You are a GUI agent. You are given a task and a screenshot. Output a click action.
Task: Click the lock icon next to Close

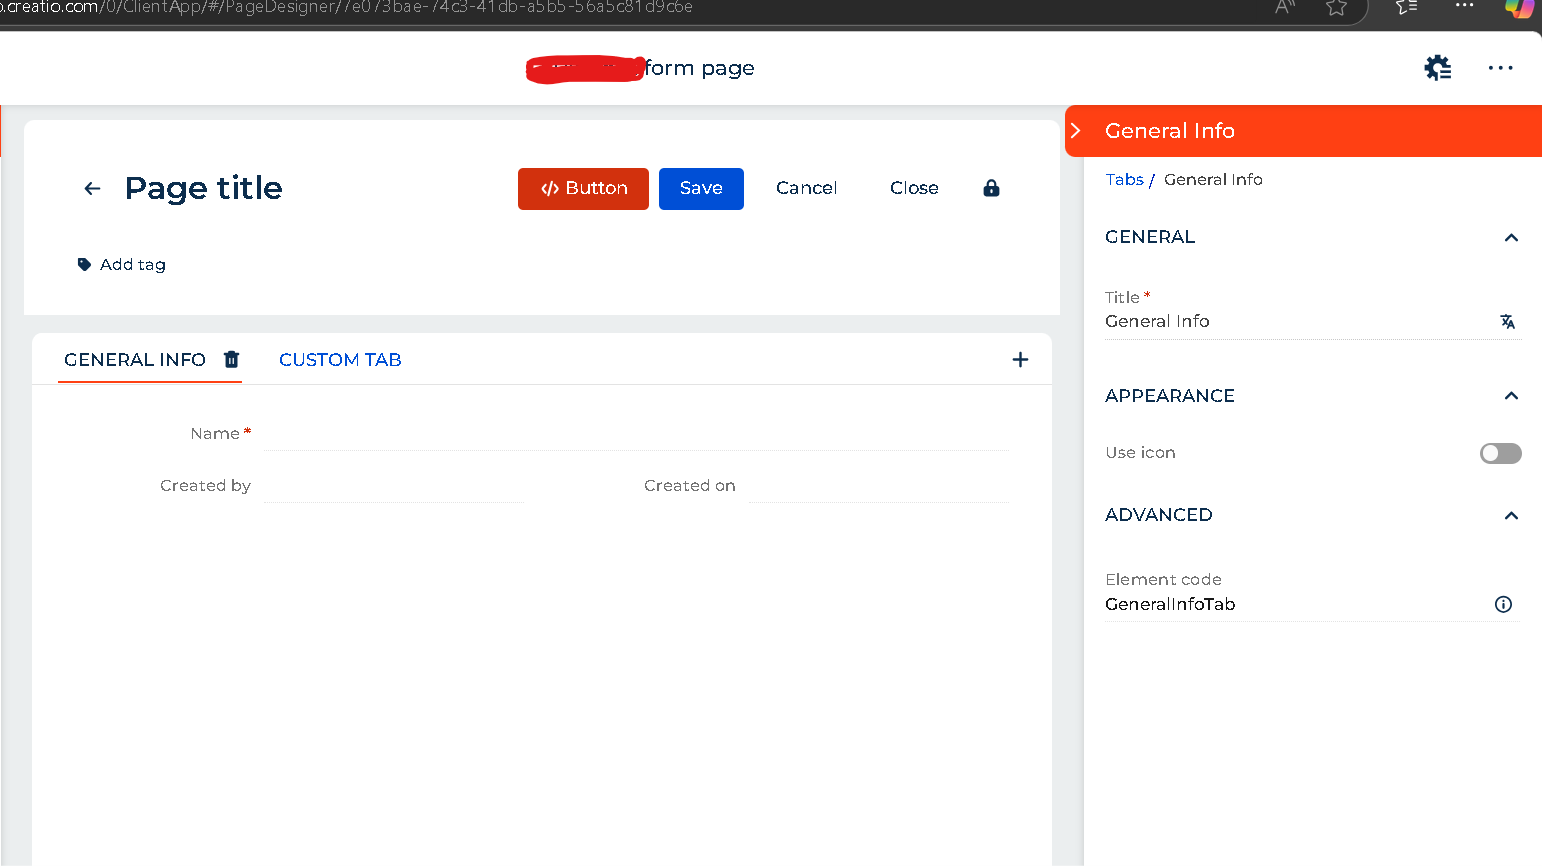(x=991, y=188)
